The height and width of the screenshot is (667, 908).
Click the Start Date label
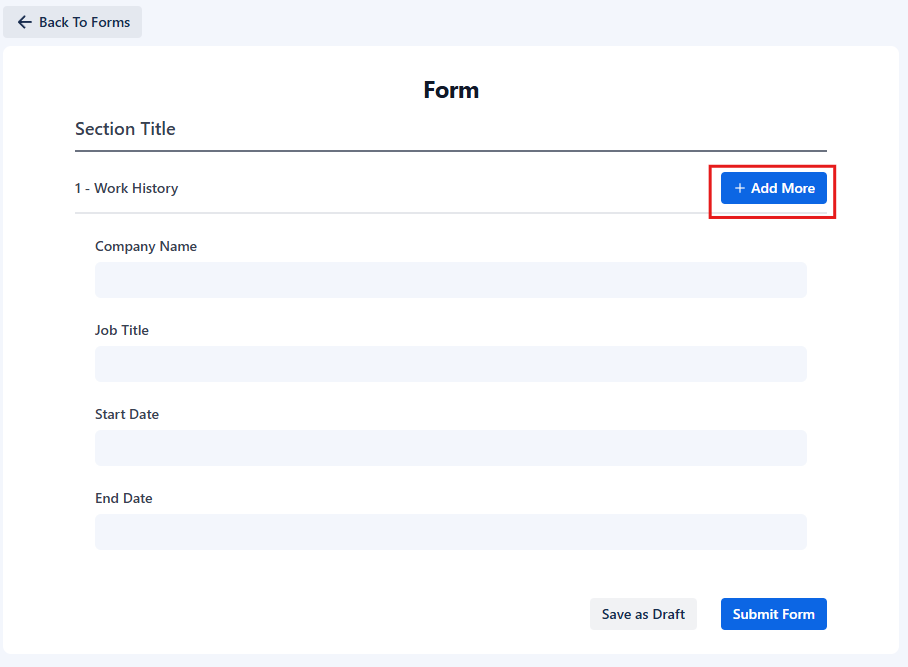[x=127, y=414]
